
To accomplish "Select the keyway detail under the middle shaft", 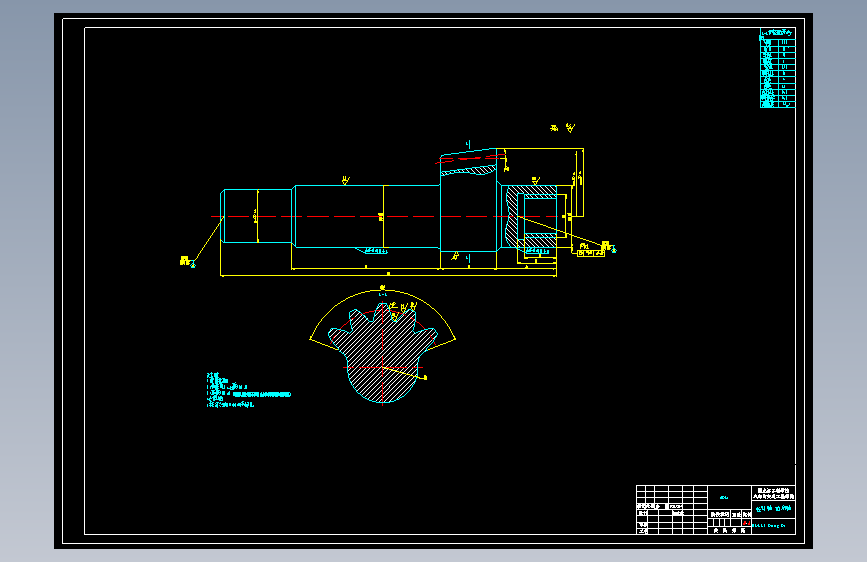I will click(x=372, y=251).
